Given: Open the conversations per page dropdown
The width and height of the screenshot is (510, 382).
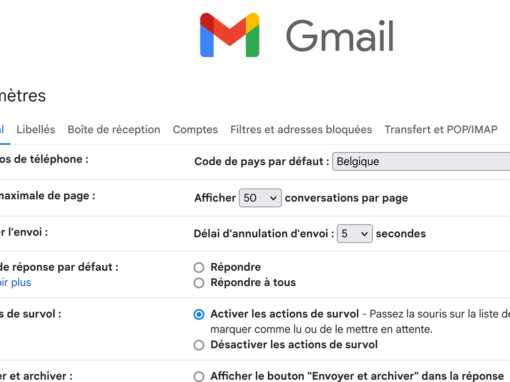Looking at the screenshot, I should (260, 198).
